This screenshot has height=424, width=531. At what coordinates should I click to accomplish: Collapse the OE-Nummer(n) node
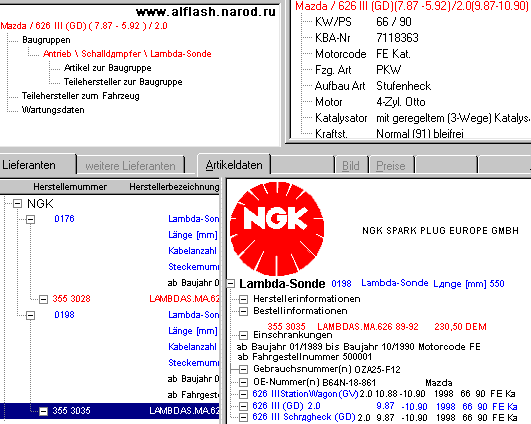pyautogui.click(x=243, y=382)
